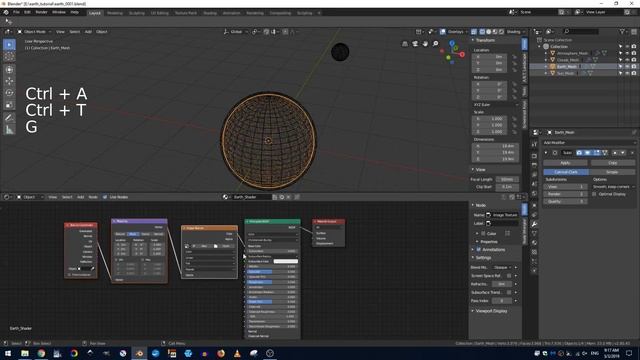This screenshot has width=640, height=360.
Task: Click the Render properties tab icon
Action: [x=534, y=156]
